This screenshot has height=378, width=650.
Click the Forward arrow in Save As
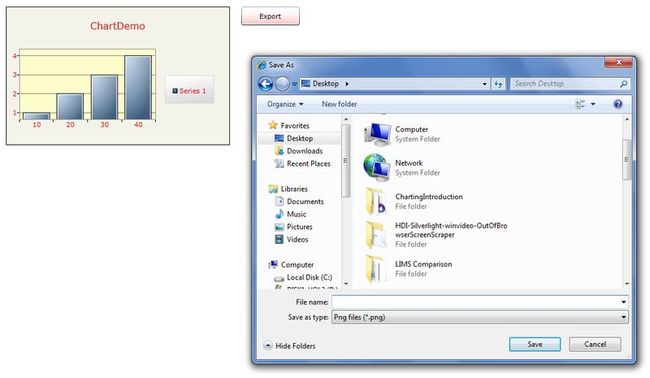click(282, 84)
